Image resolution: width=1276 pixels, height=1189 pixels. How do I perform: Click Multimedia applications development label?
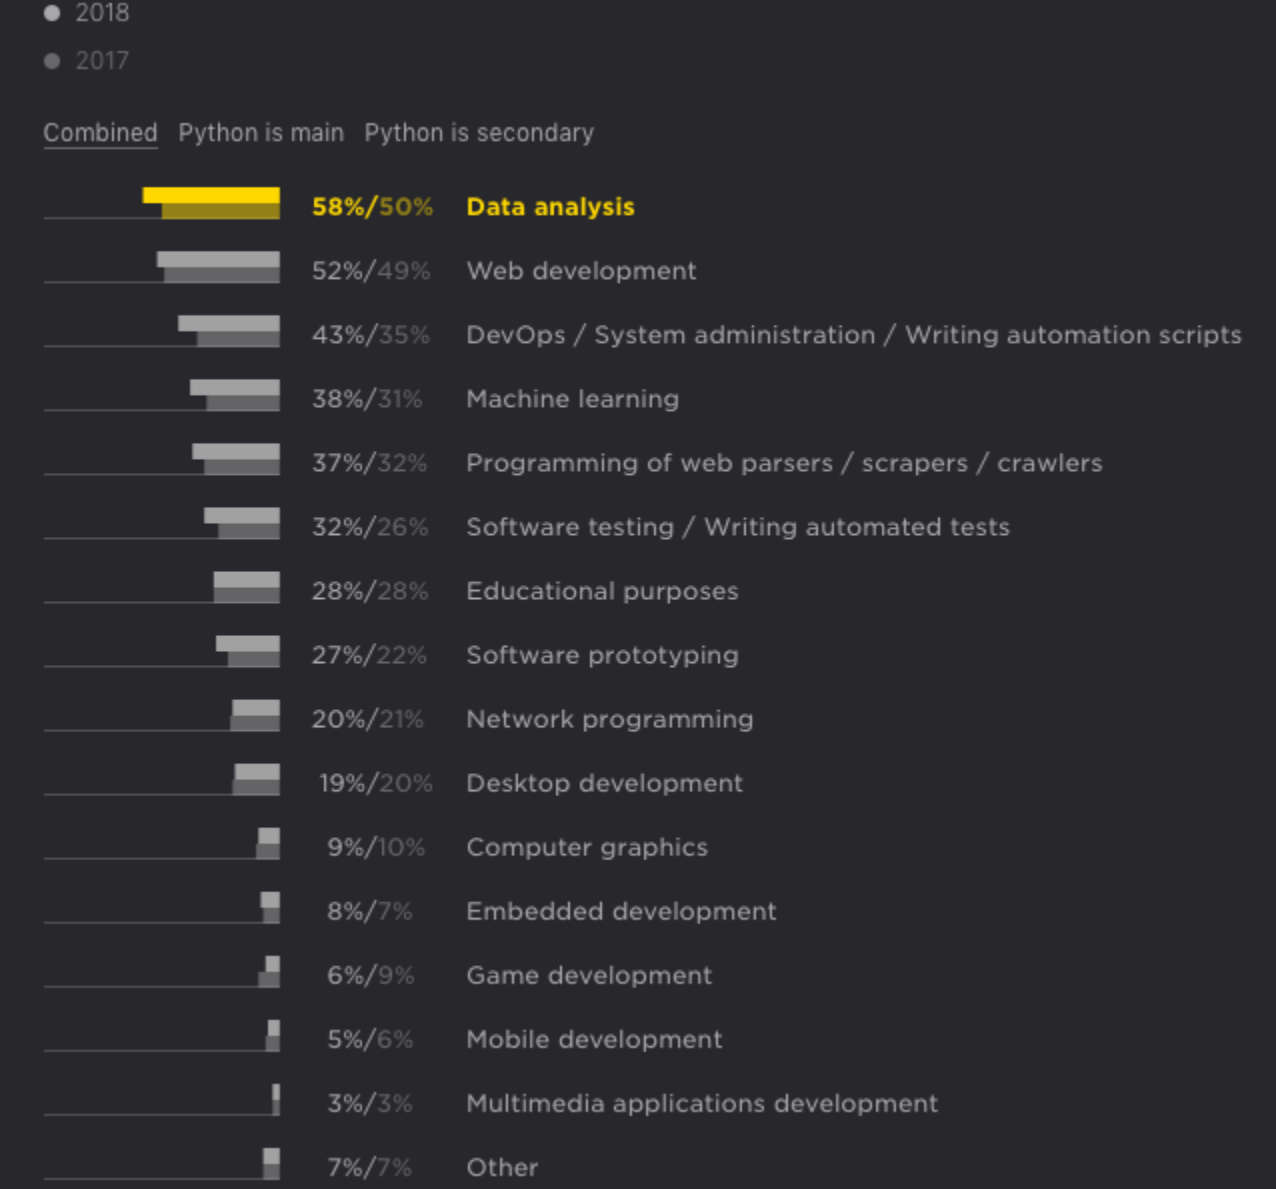pos(702,1103)
